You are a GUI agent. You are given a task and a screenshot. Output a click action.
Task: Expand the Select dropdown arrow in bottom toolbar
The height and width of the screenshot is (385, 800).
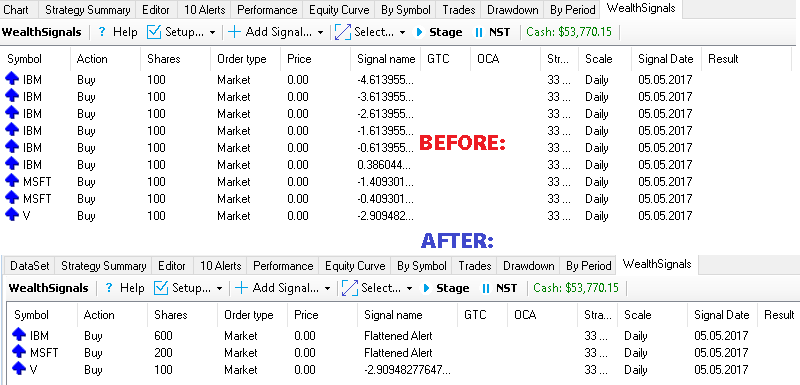coord(409,289)
